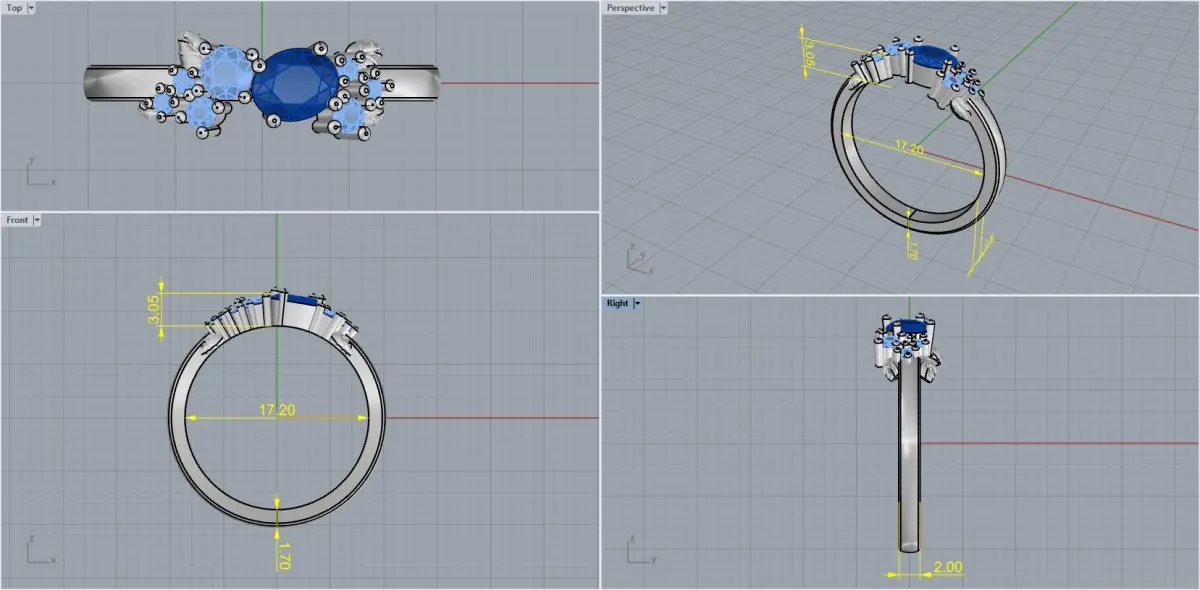Open the Top viewport dropdown arrow
This screenshot has height=590, width=1200.
pos(31,8)
